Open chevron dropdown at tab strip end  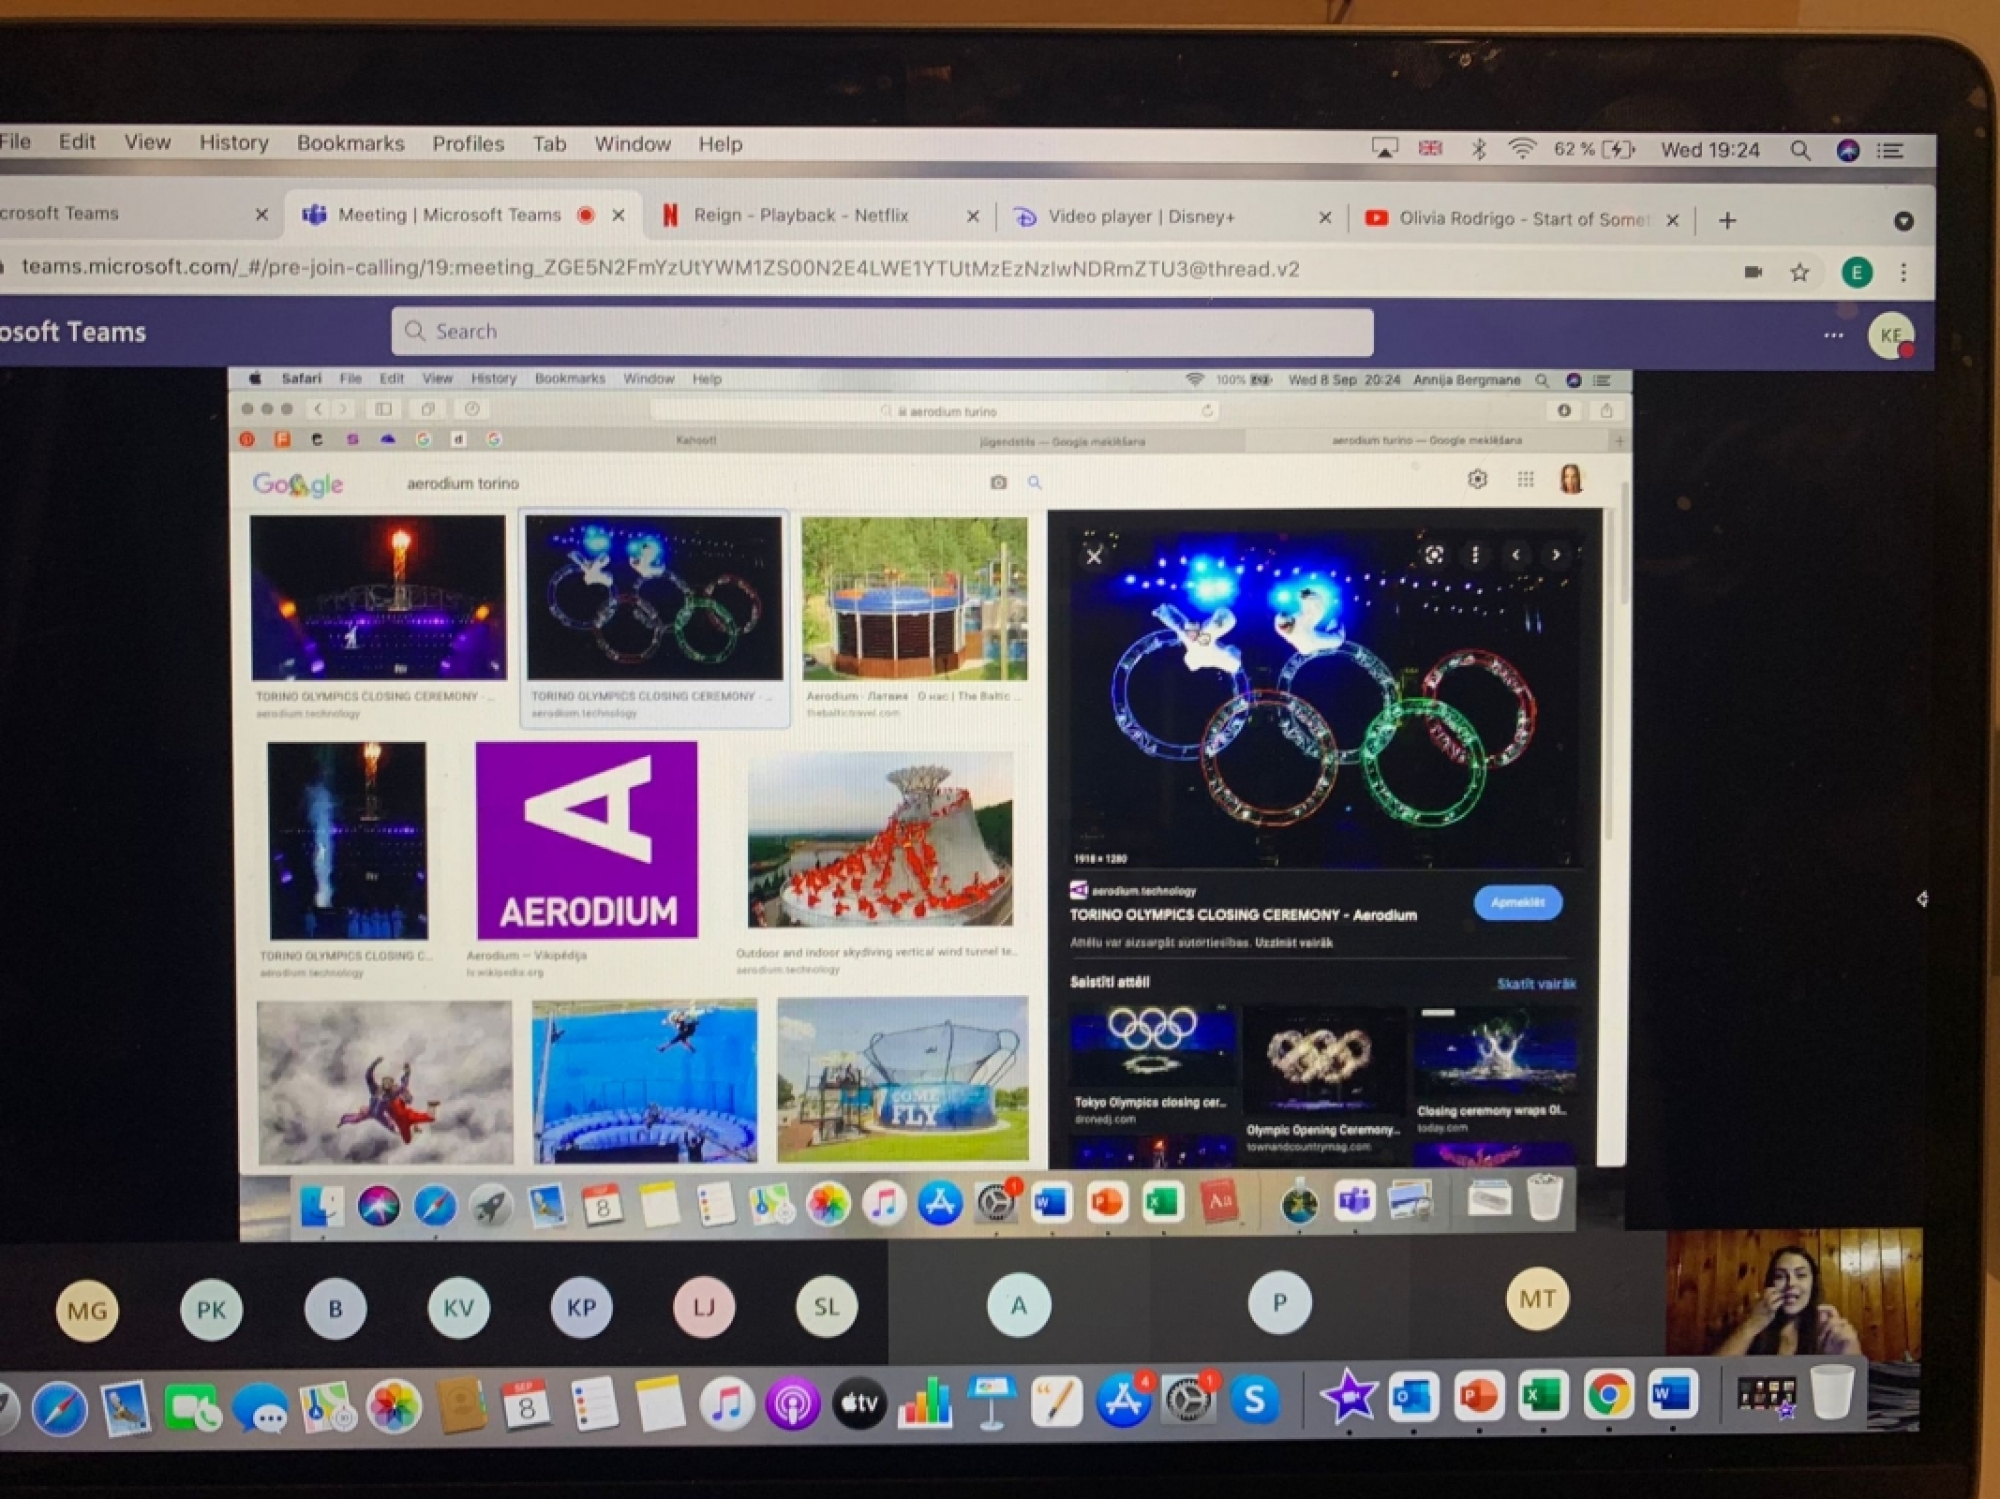pyautogui.click(x=1903, y=221)
